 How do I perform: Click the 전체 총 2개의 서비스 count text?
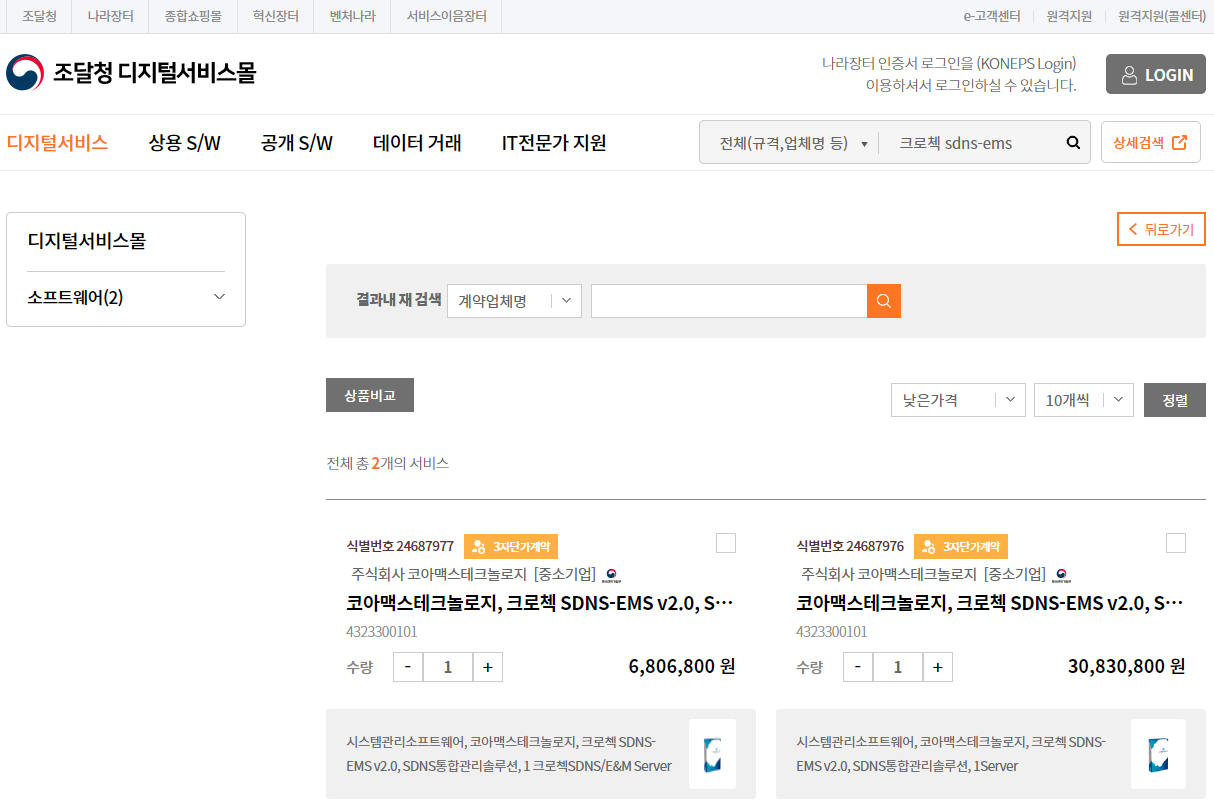(388, 463)
